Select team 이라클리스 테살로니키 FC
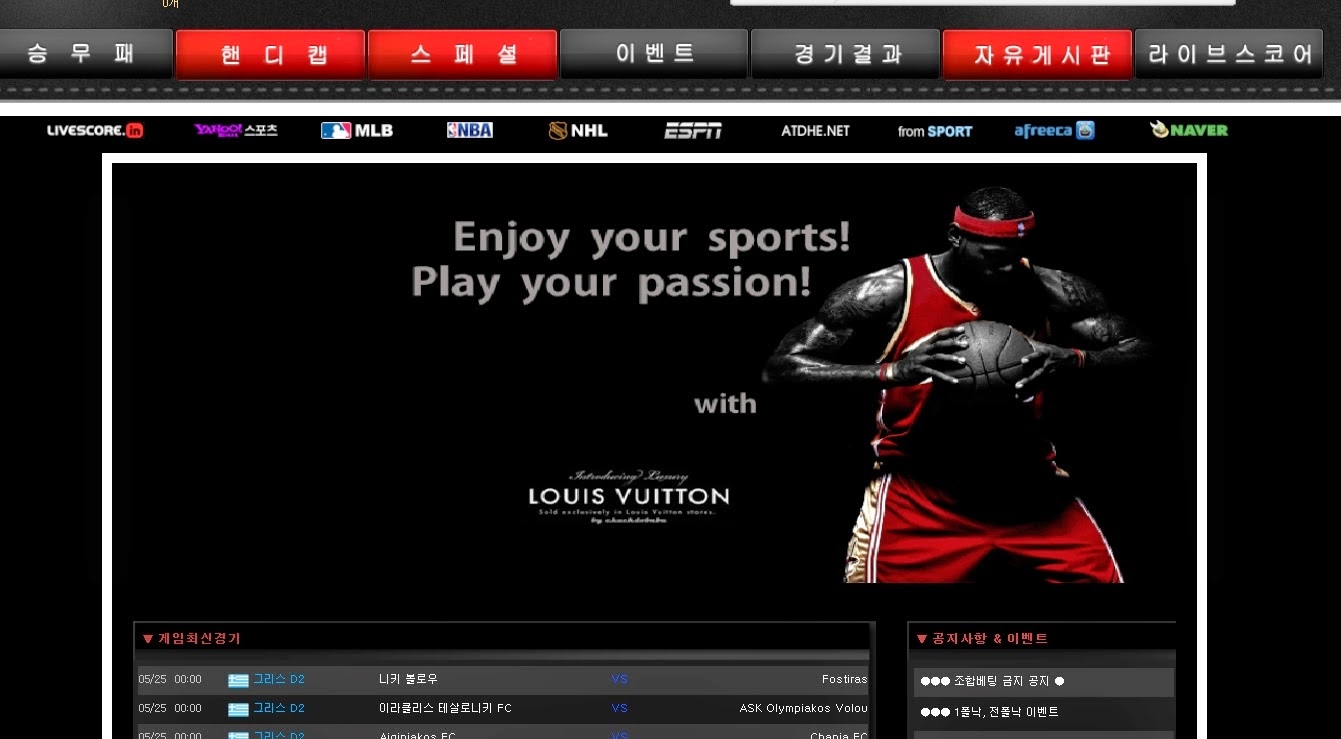Viewport: 1341px width, 739px height. tap(445, 708)
